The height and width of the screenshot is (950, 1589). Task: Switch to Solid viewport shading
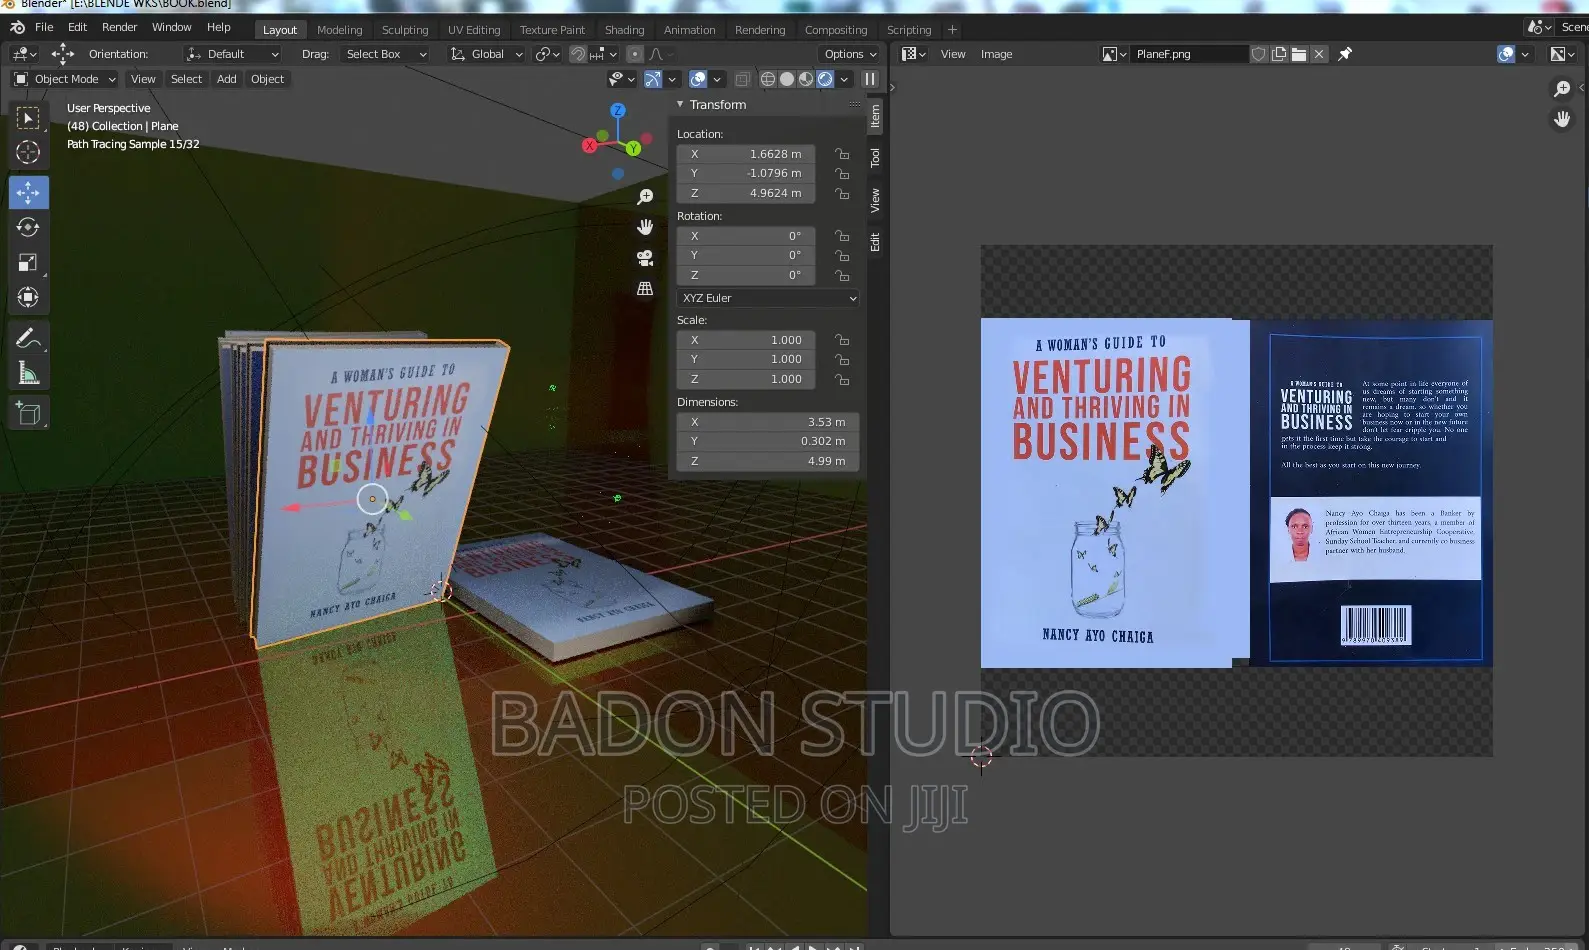pyautogui.click(x=787, y=79)
